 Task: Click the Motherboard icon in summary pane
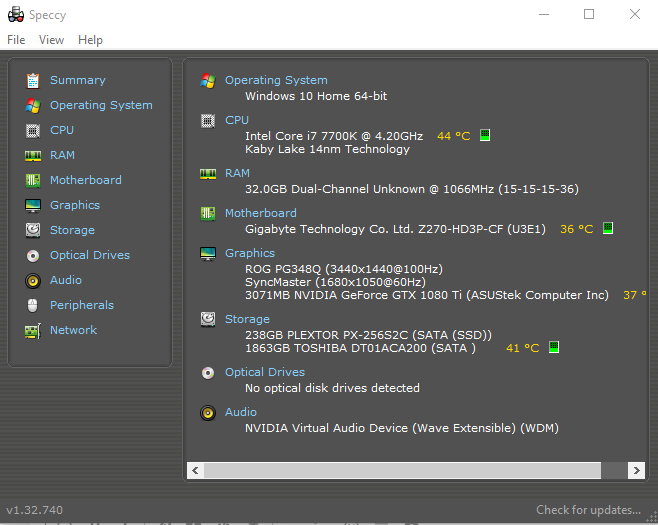[x=208, y=214]
